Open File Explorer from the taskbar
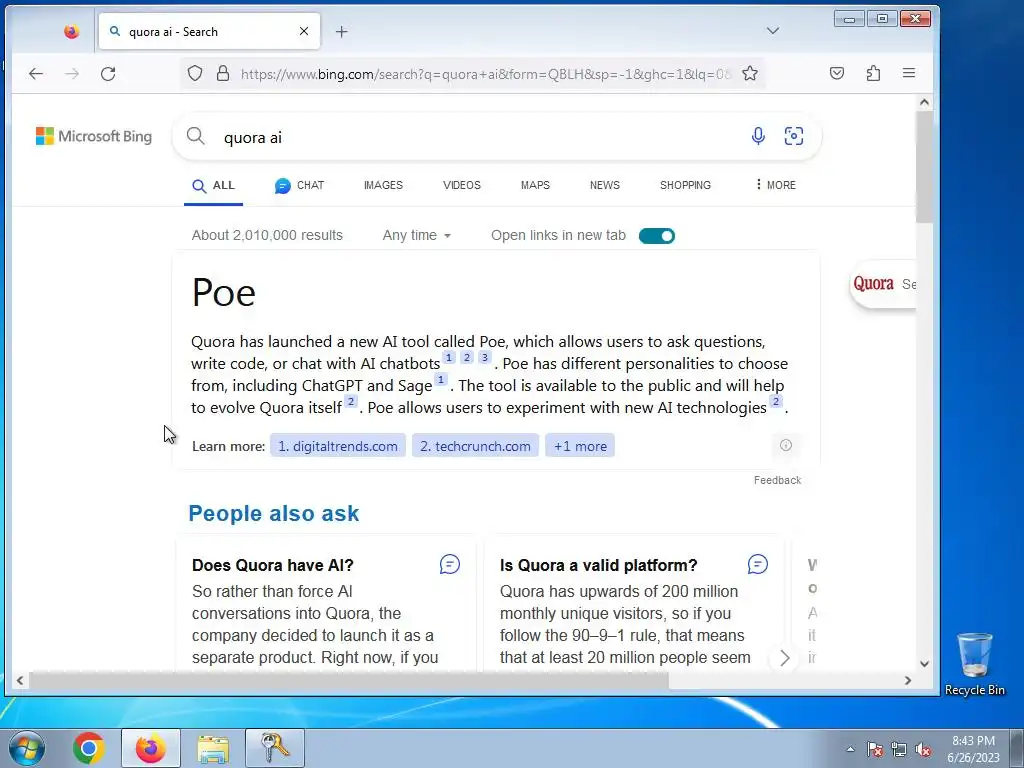 point(213,748)
